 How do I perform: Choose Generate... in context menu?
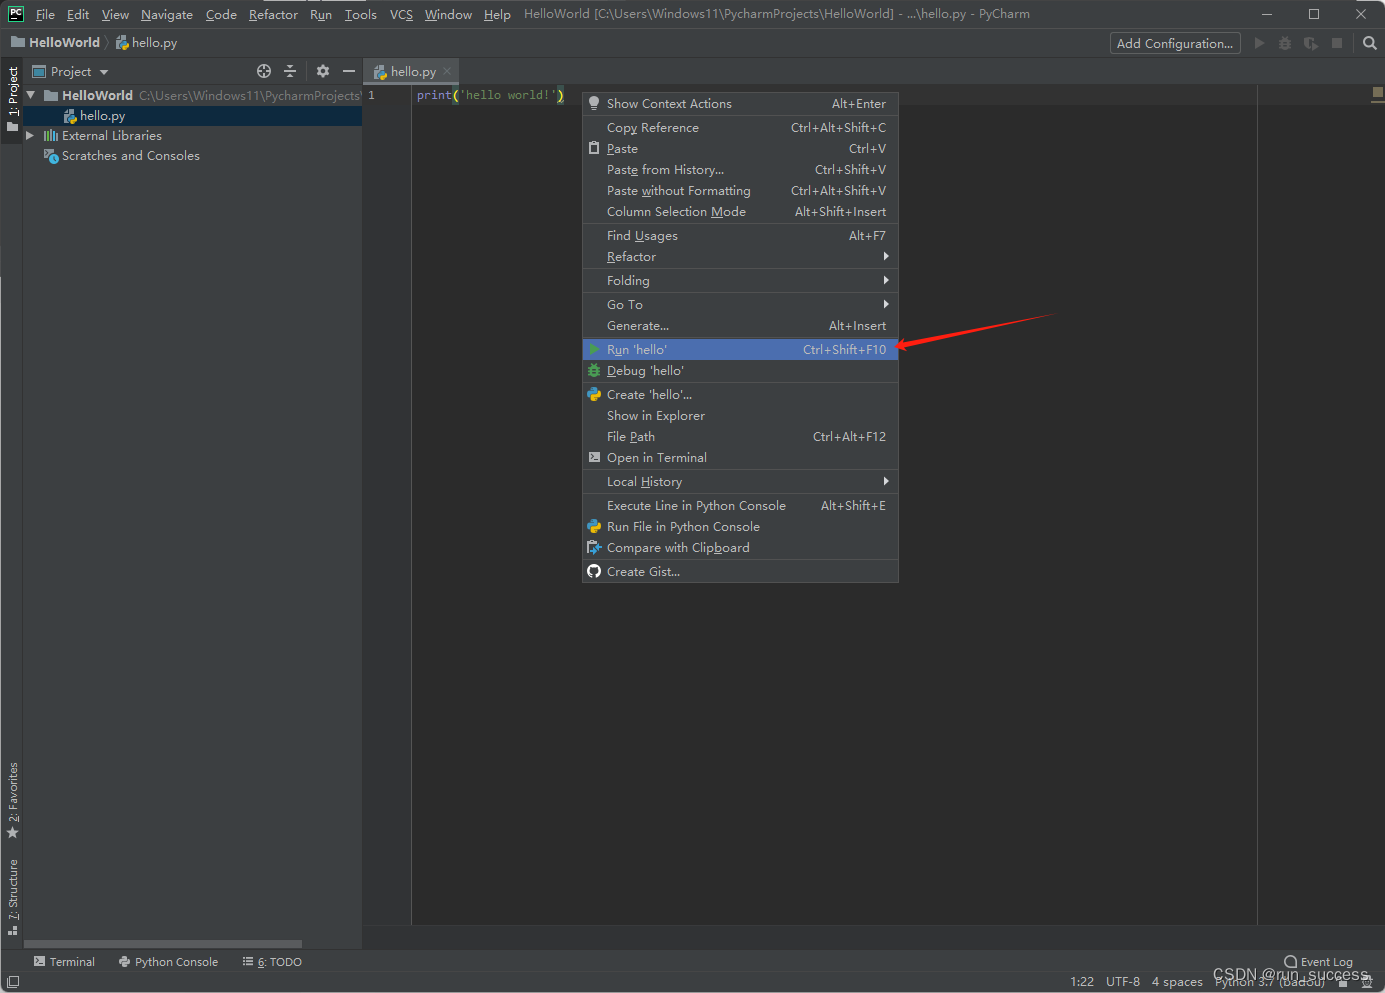point(740,326)
